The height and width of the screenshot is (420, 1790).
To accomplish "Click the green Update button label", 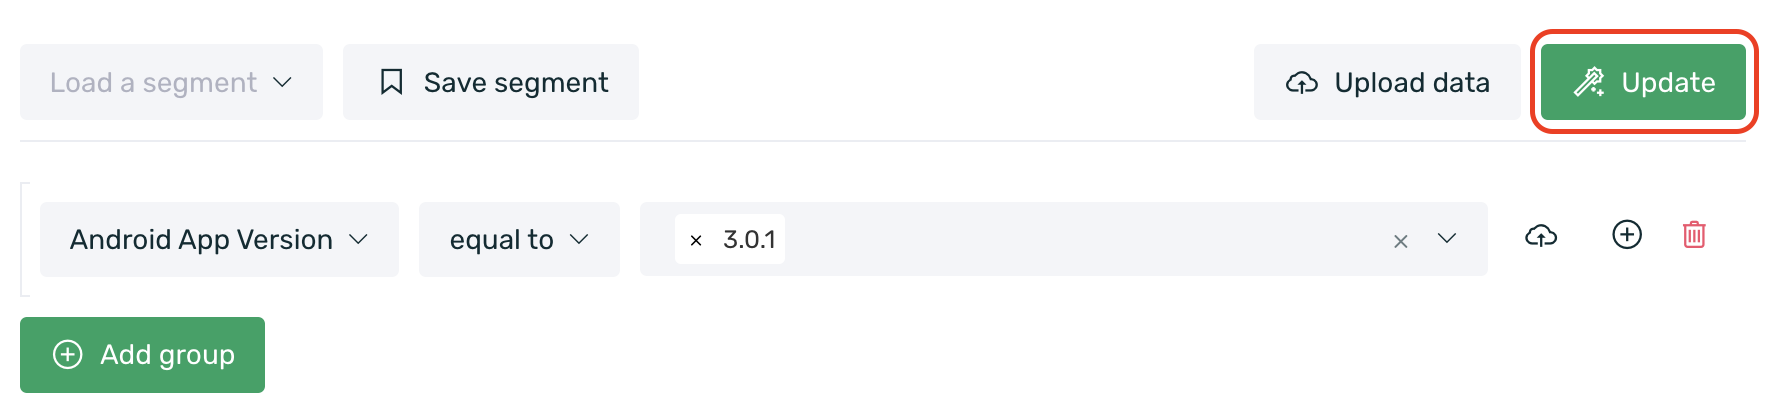I will 1668,82.
